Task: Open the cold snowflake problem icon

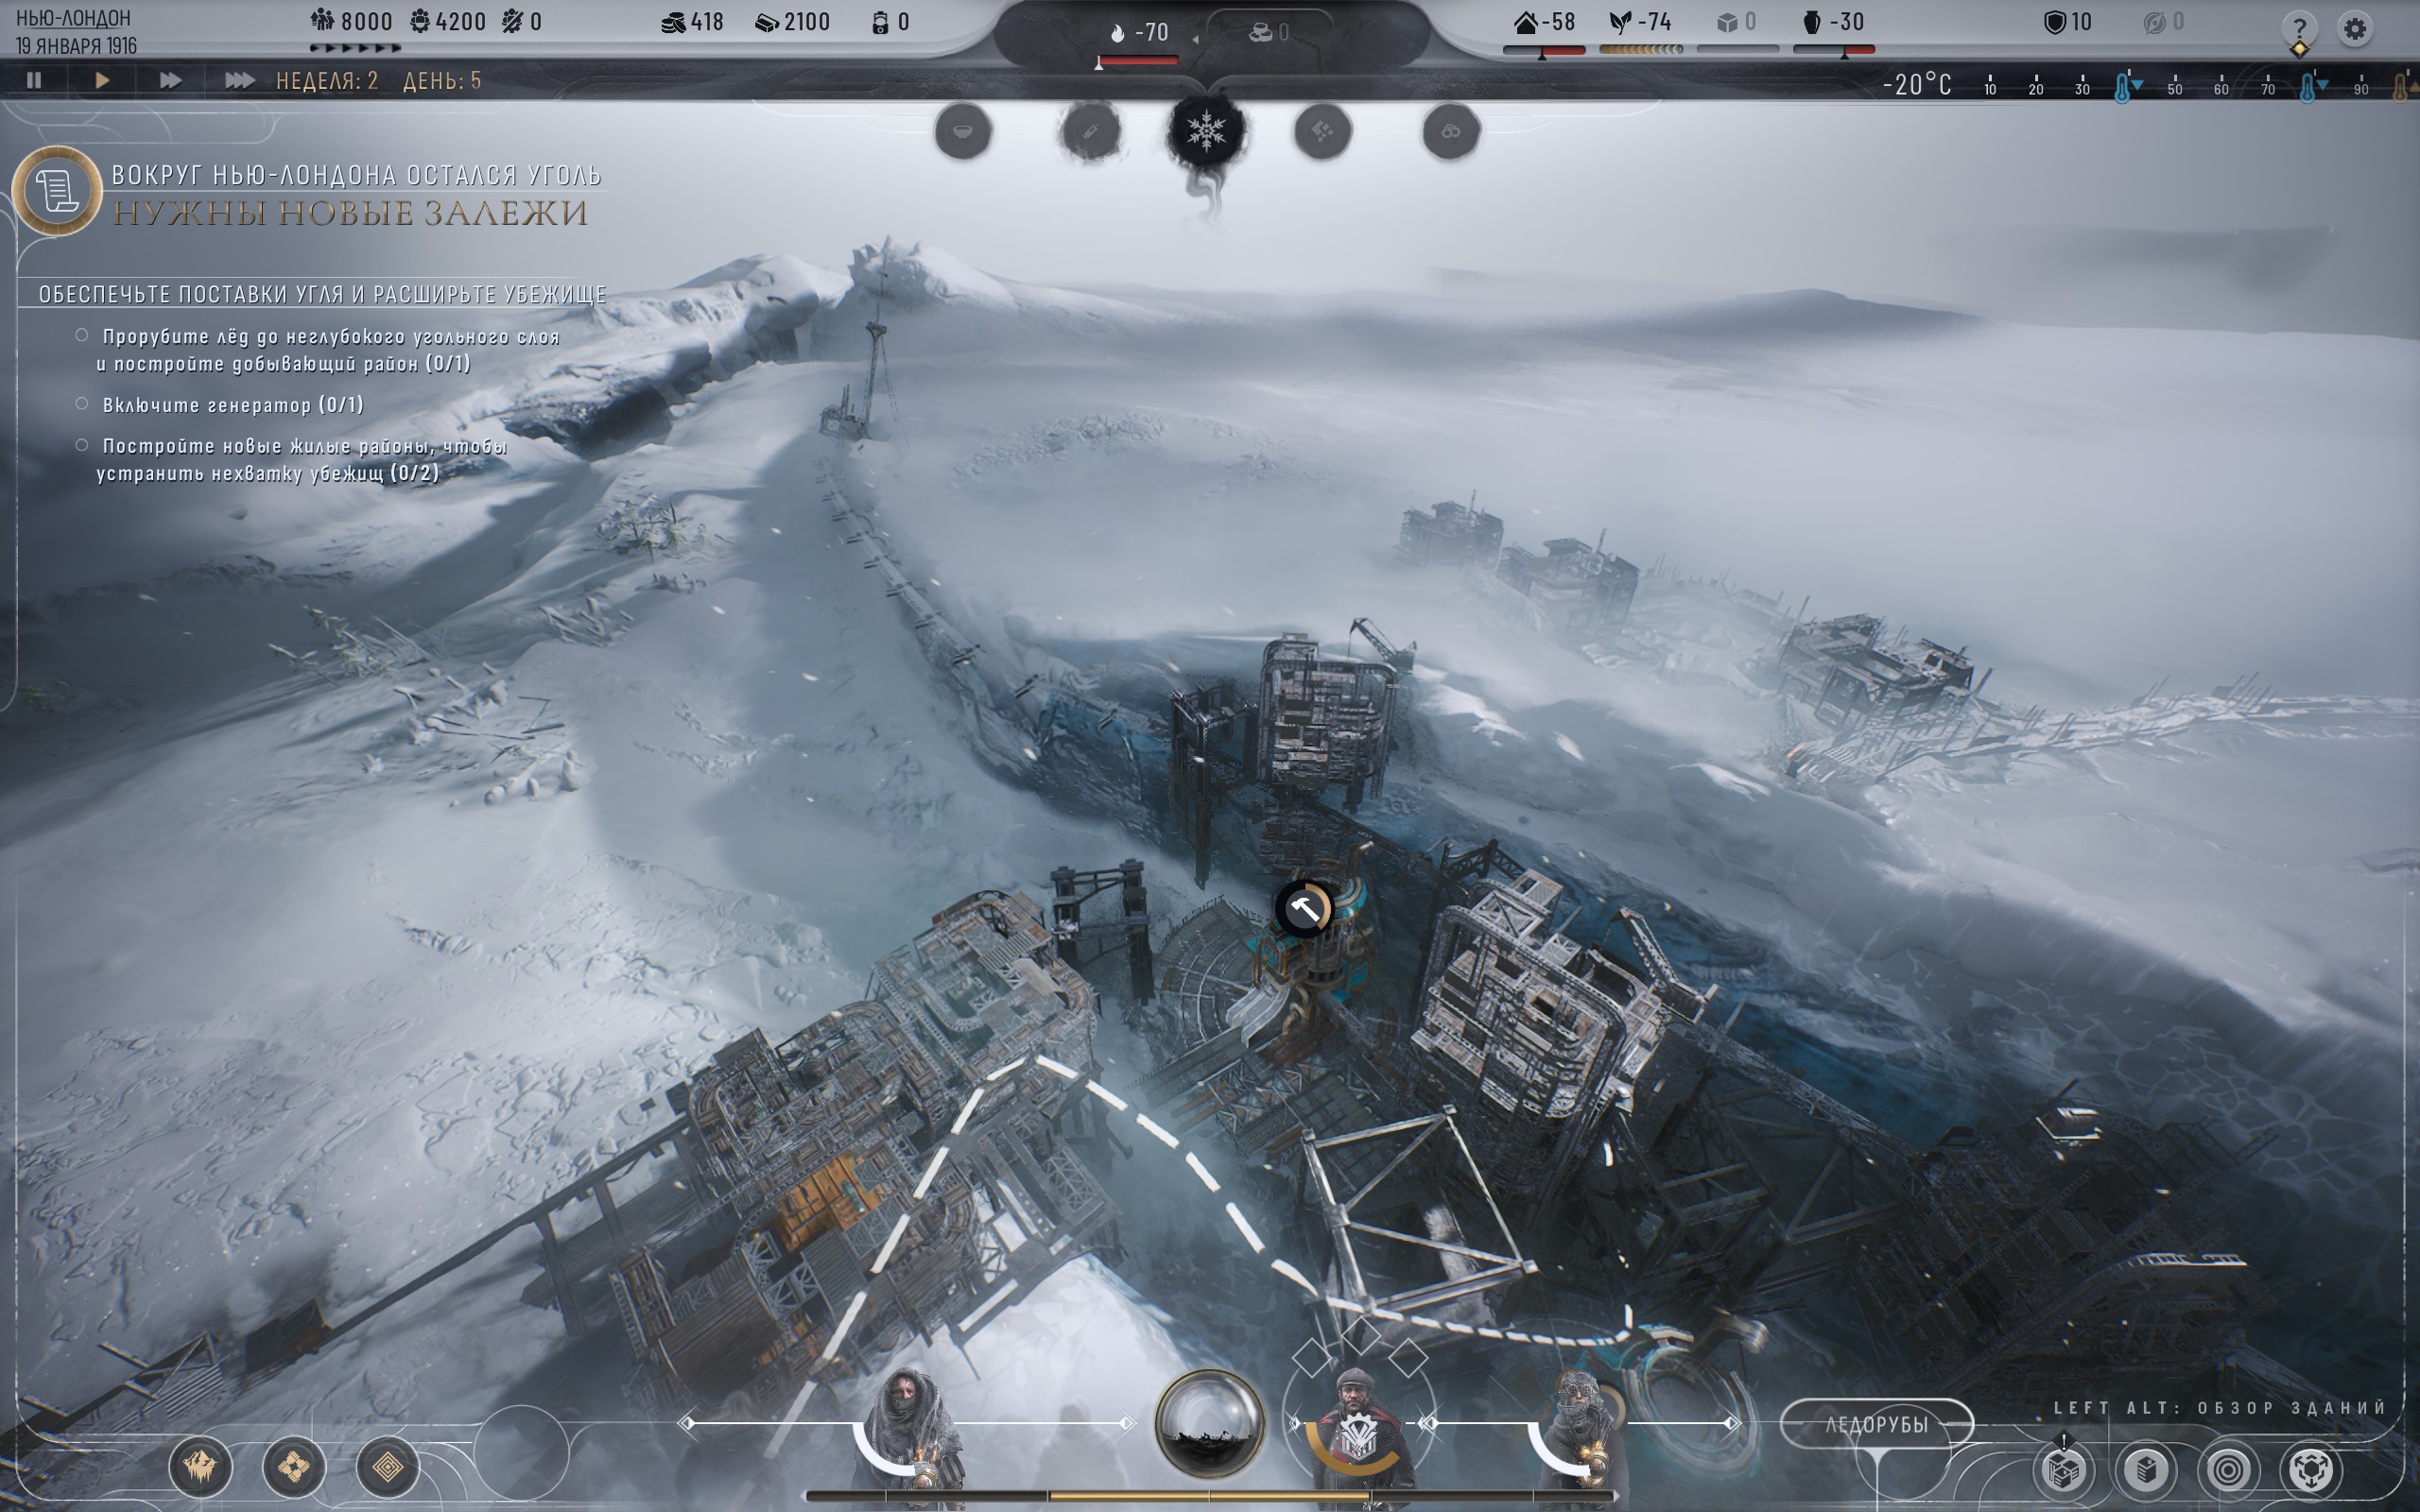Action: click(1206, 131)
